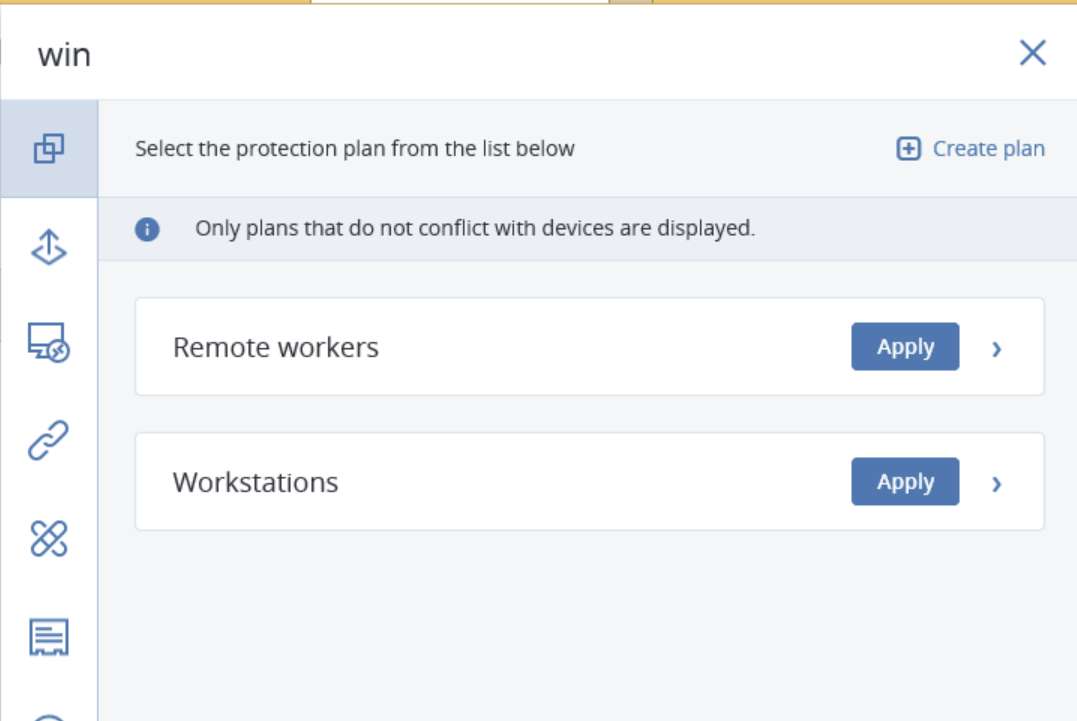Click the Create plan link
1077x721 pixels.
[988, 148]
